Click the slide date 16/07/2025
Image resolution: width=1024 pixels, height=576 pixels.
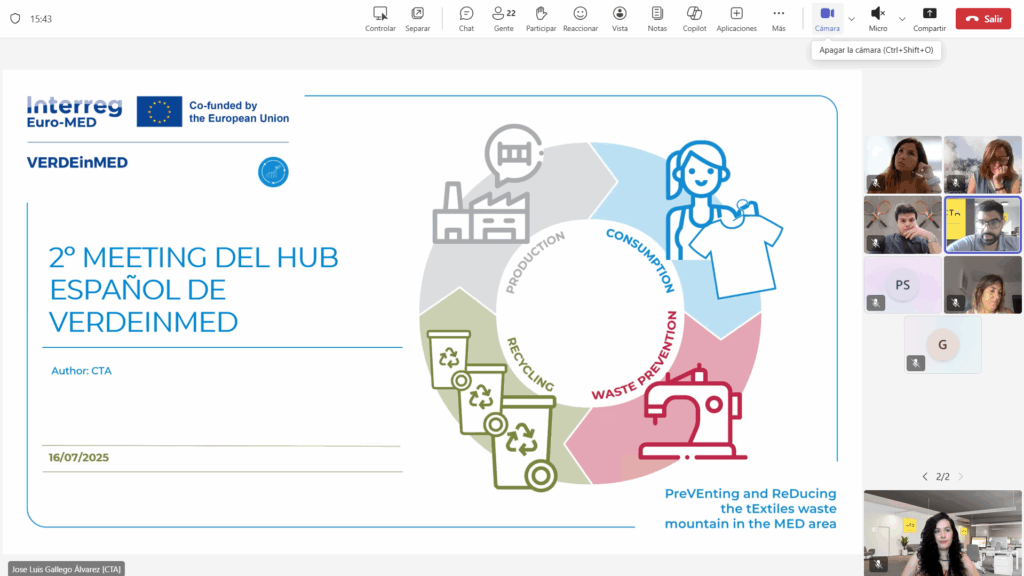pyautogui.click(x=78, y=457)
